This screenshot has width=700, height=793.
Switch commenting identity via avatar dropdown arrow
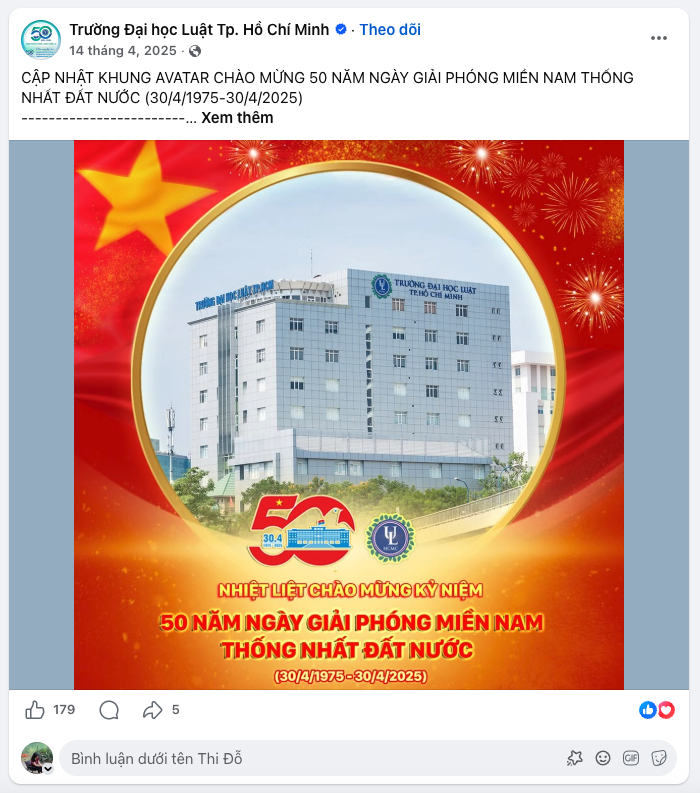point(48,769)
